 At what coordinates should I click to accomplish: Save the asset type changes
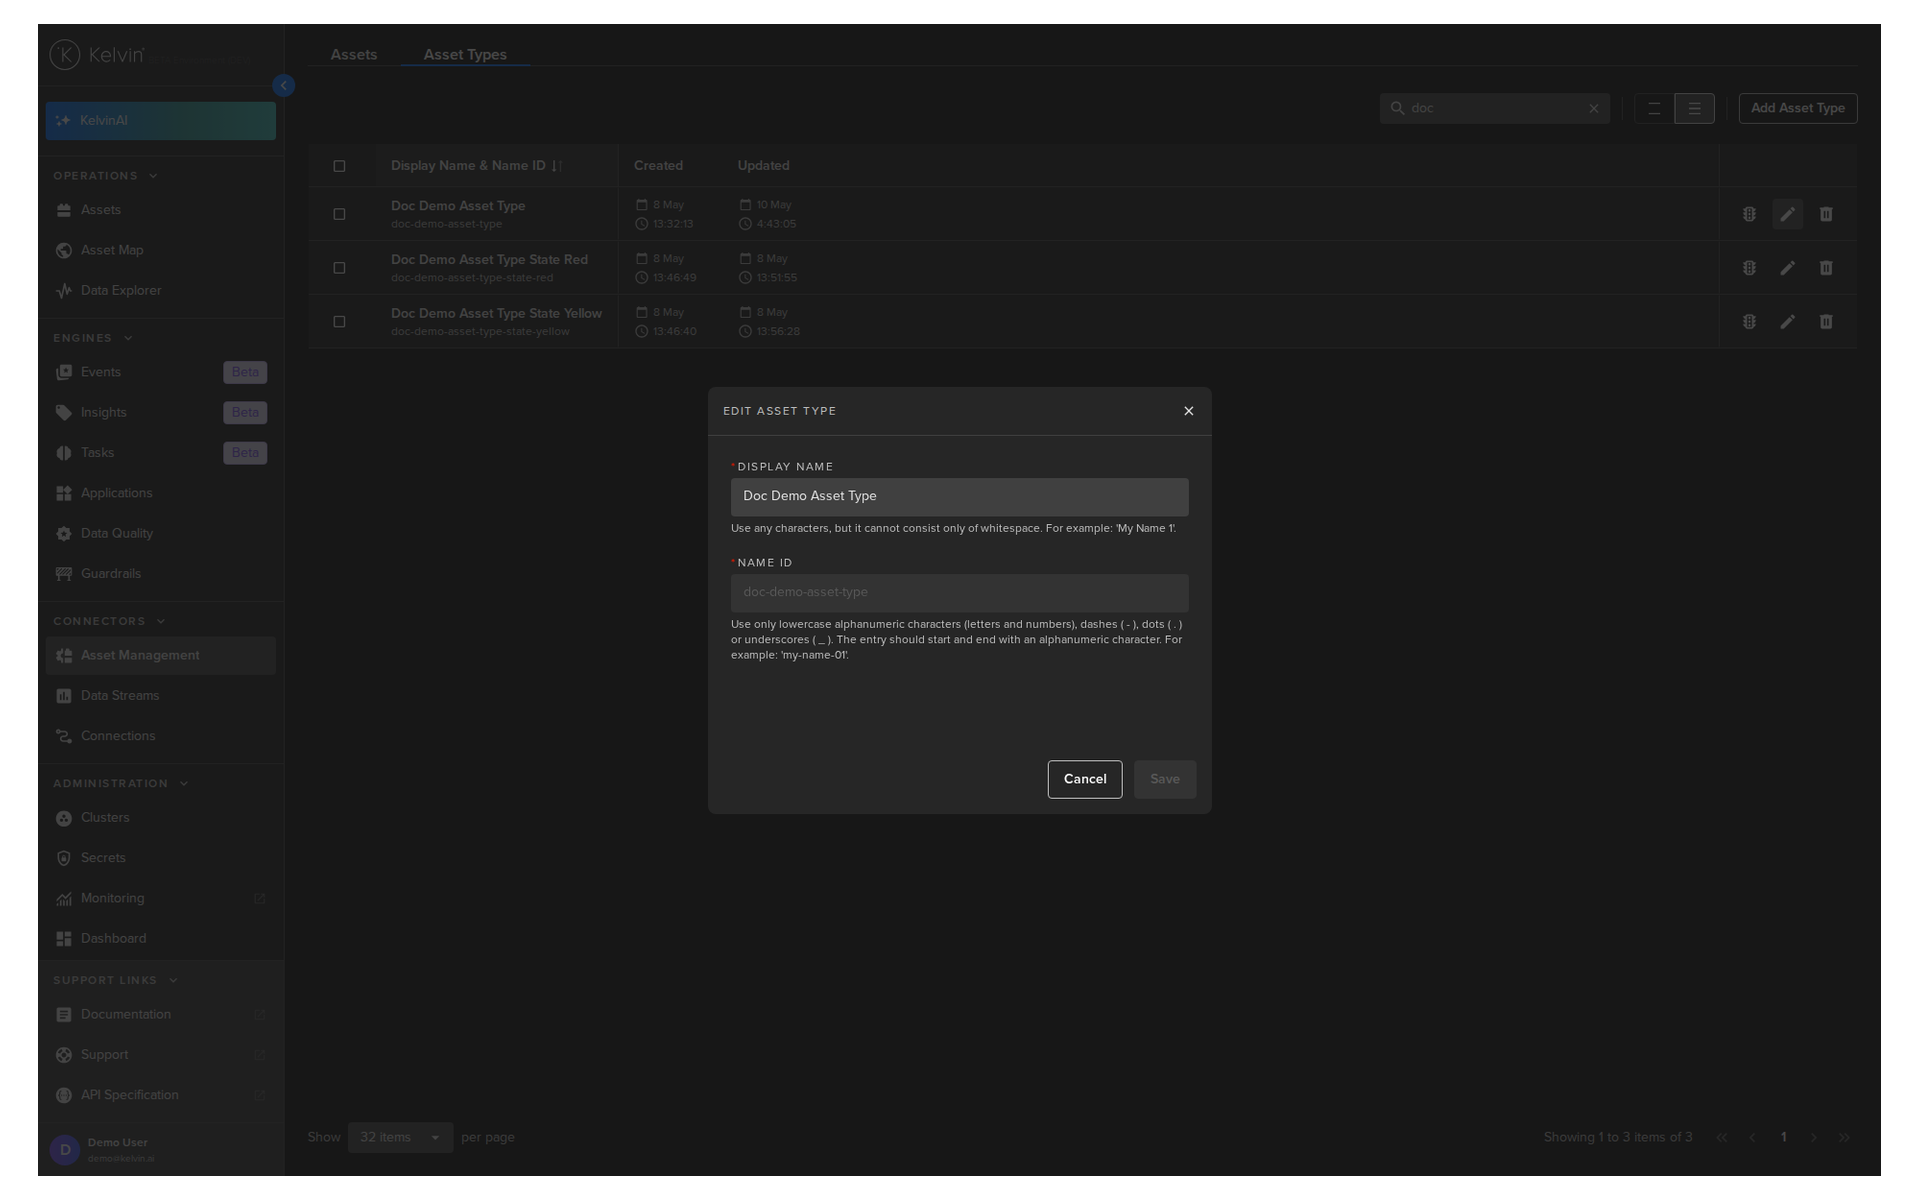[1164, 779]
